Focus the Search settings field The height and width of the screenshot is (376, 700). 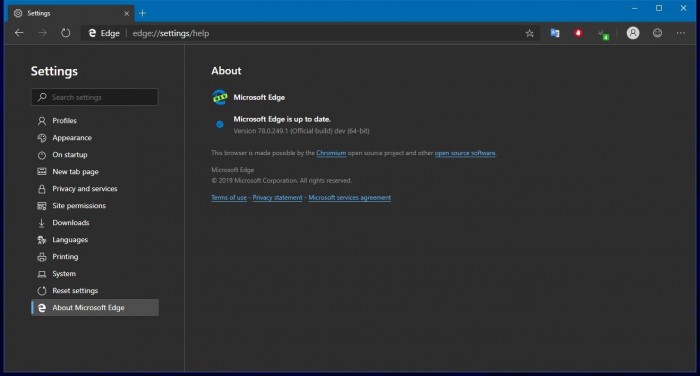(95, 97)
